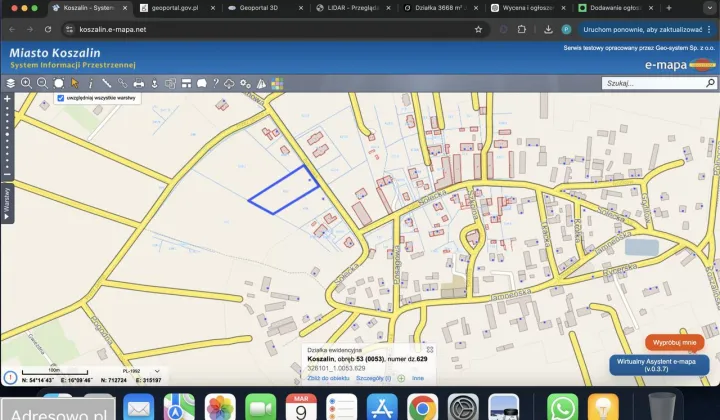Image resolution: width=720 pixels, height=420 pixels.
Task: Click the zoom in magnifier tool
Action: click(26, 83)
